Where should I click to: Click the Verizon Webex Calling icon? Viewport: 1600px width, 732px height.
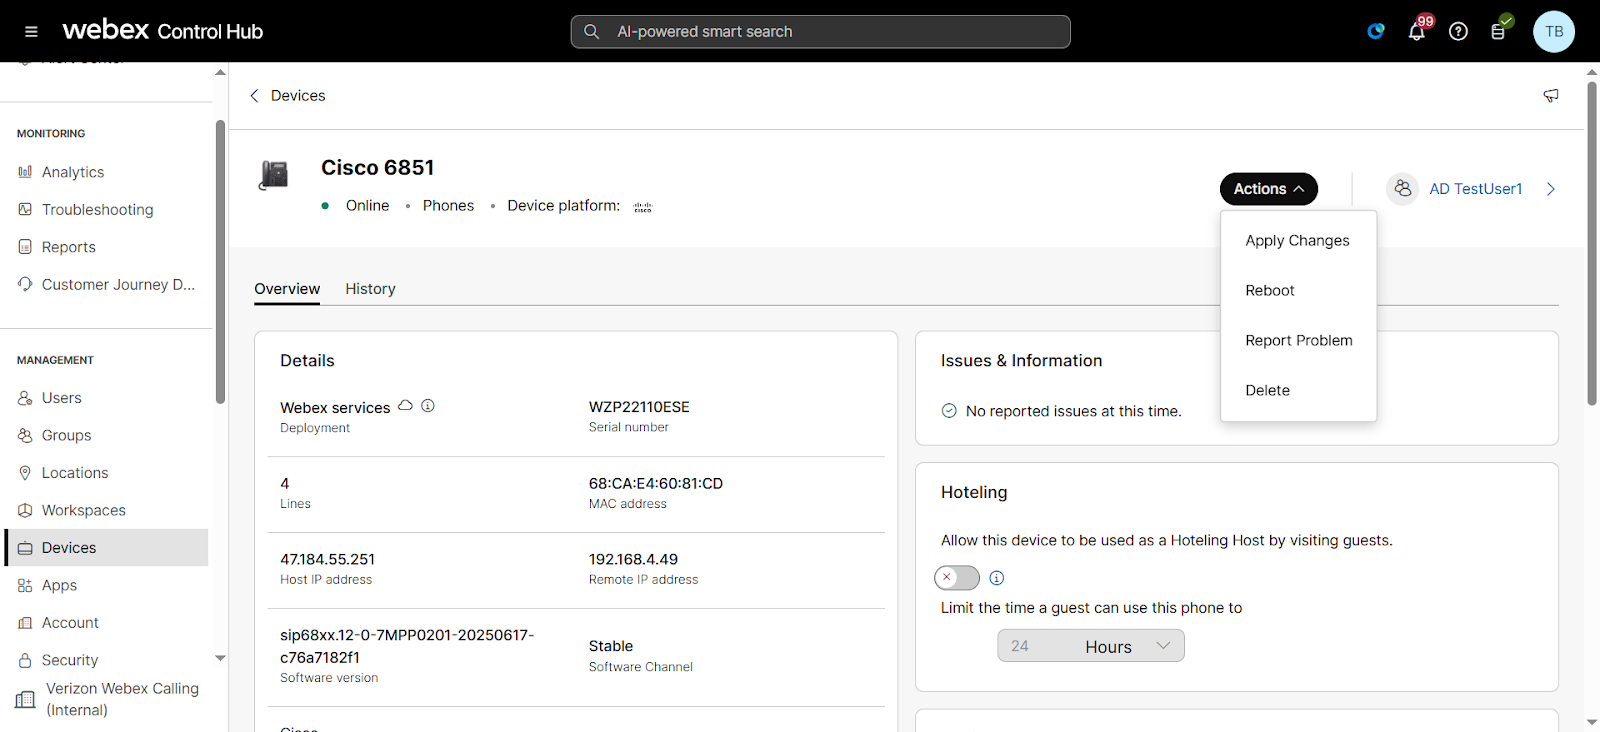[25, 699]
